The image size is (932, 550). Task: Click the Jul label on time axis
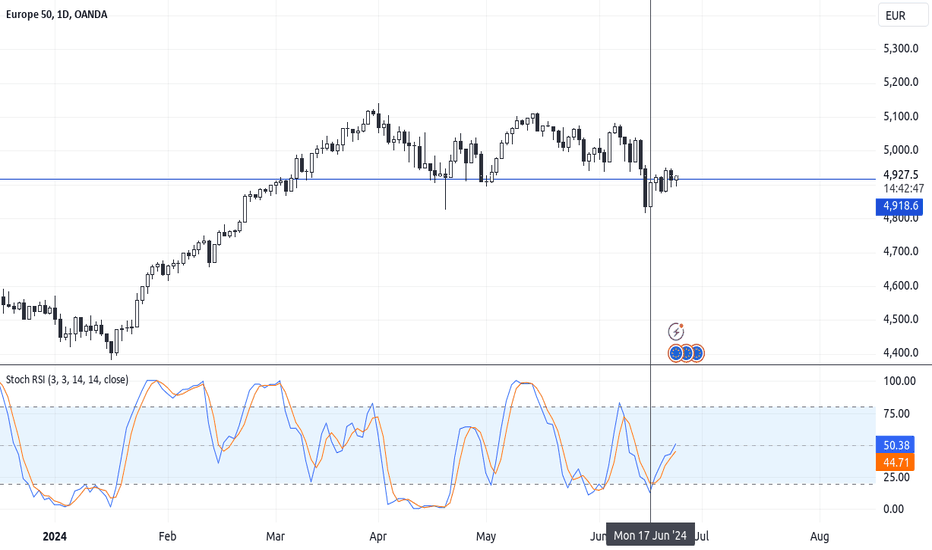702,536
